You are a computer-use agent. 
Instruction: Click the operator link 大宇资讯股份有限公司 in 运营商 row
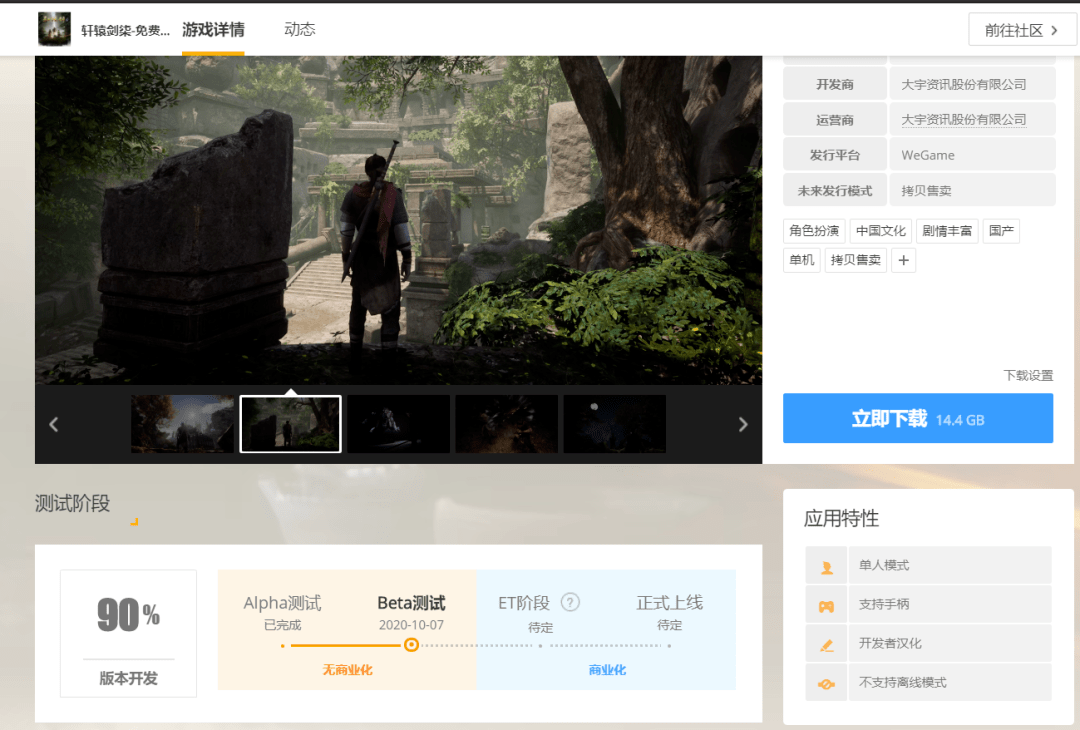pos(964,120)
